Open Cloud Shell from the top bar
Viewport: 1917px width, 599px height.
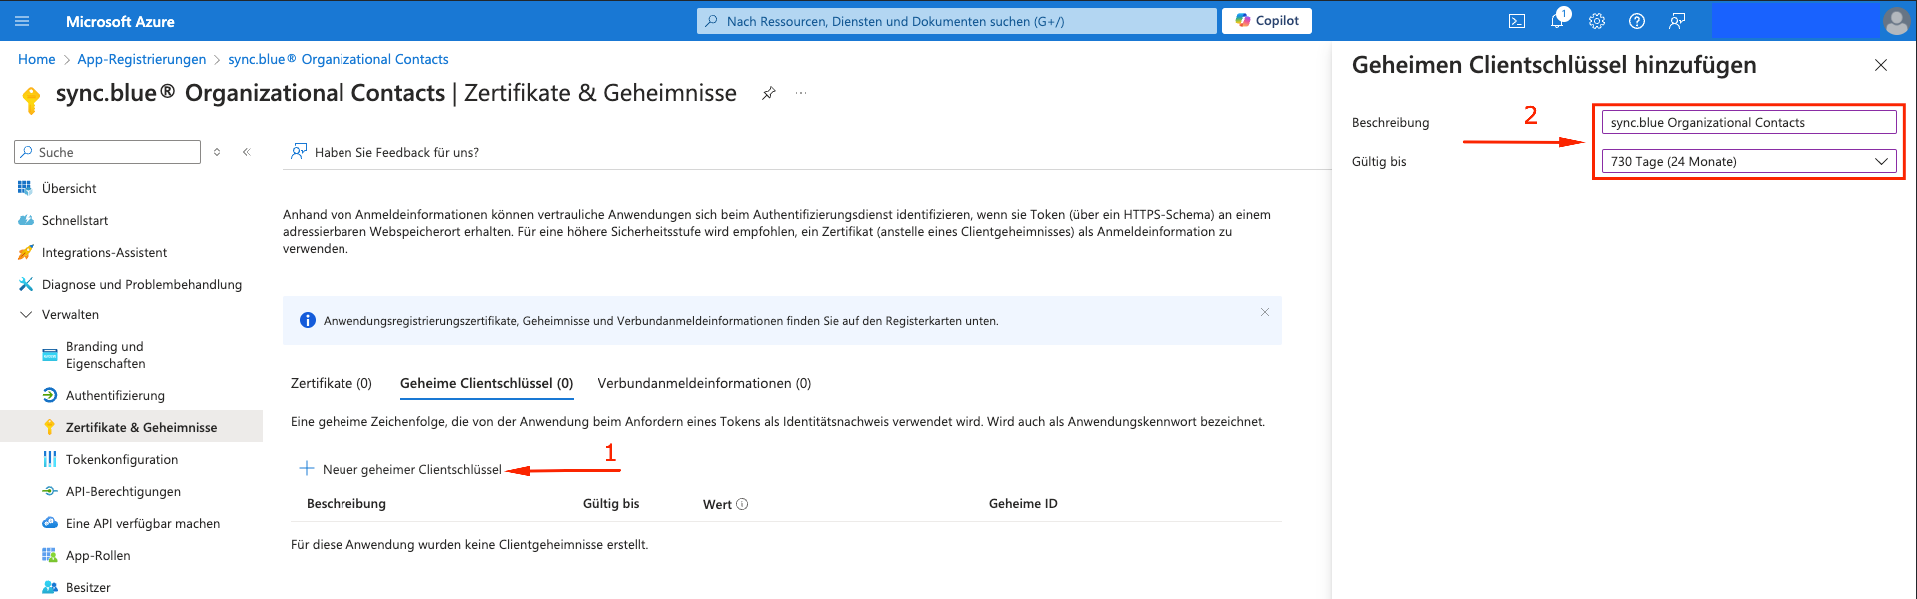pos(1517,21)
